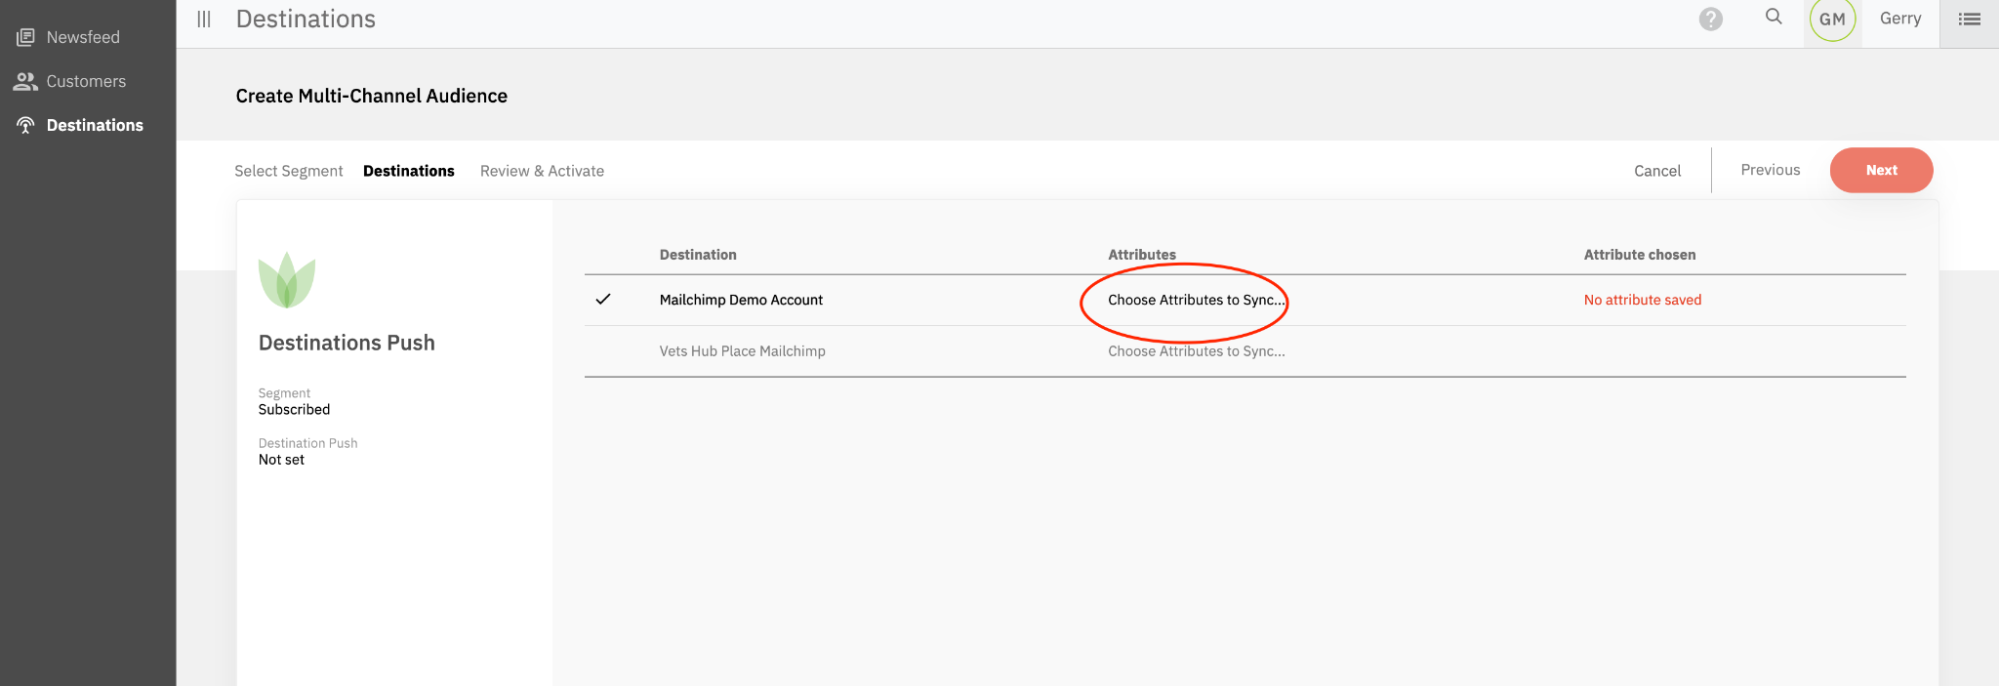Choose attributes to sync for Vets Hub Place Mailchimp
The width and height of the screenshot is (1999, 687).
1196,351
